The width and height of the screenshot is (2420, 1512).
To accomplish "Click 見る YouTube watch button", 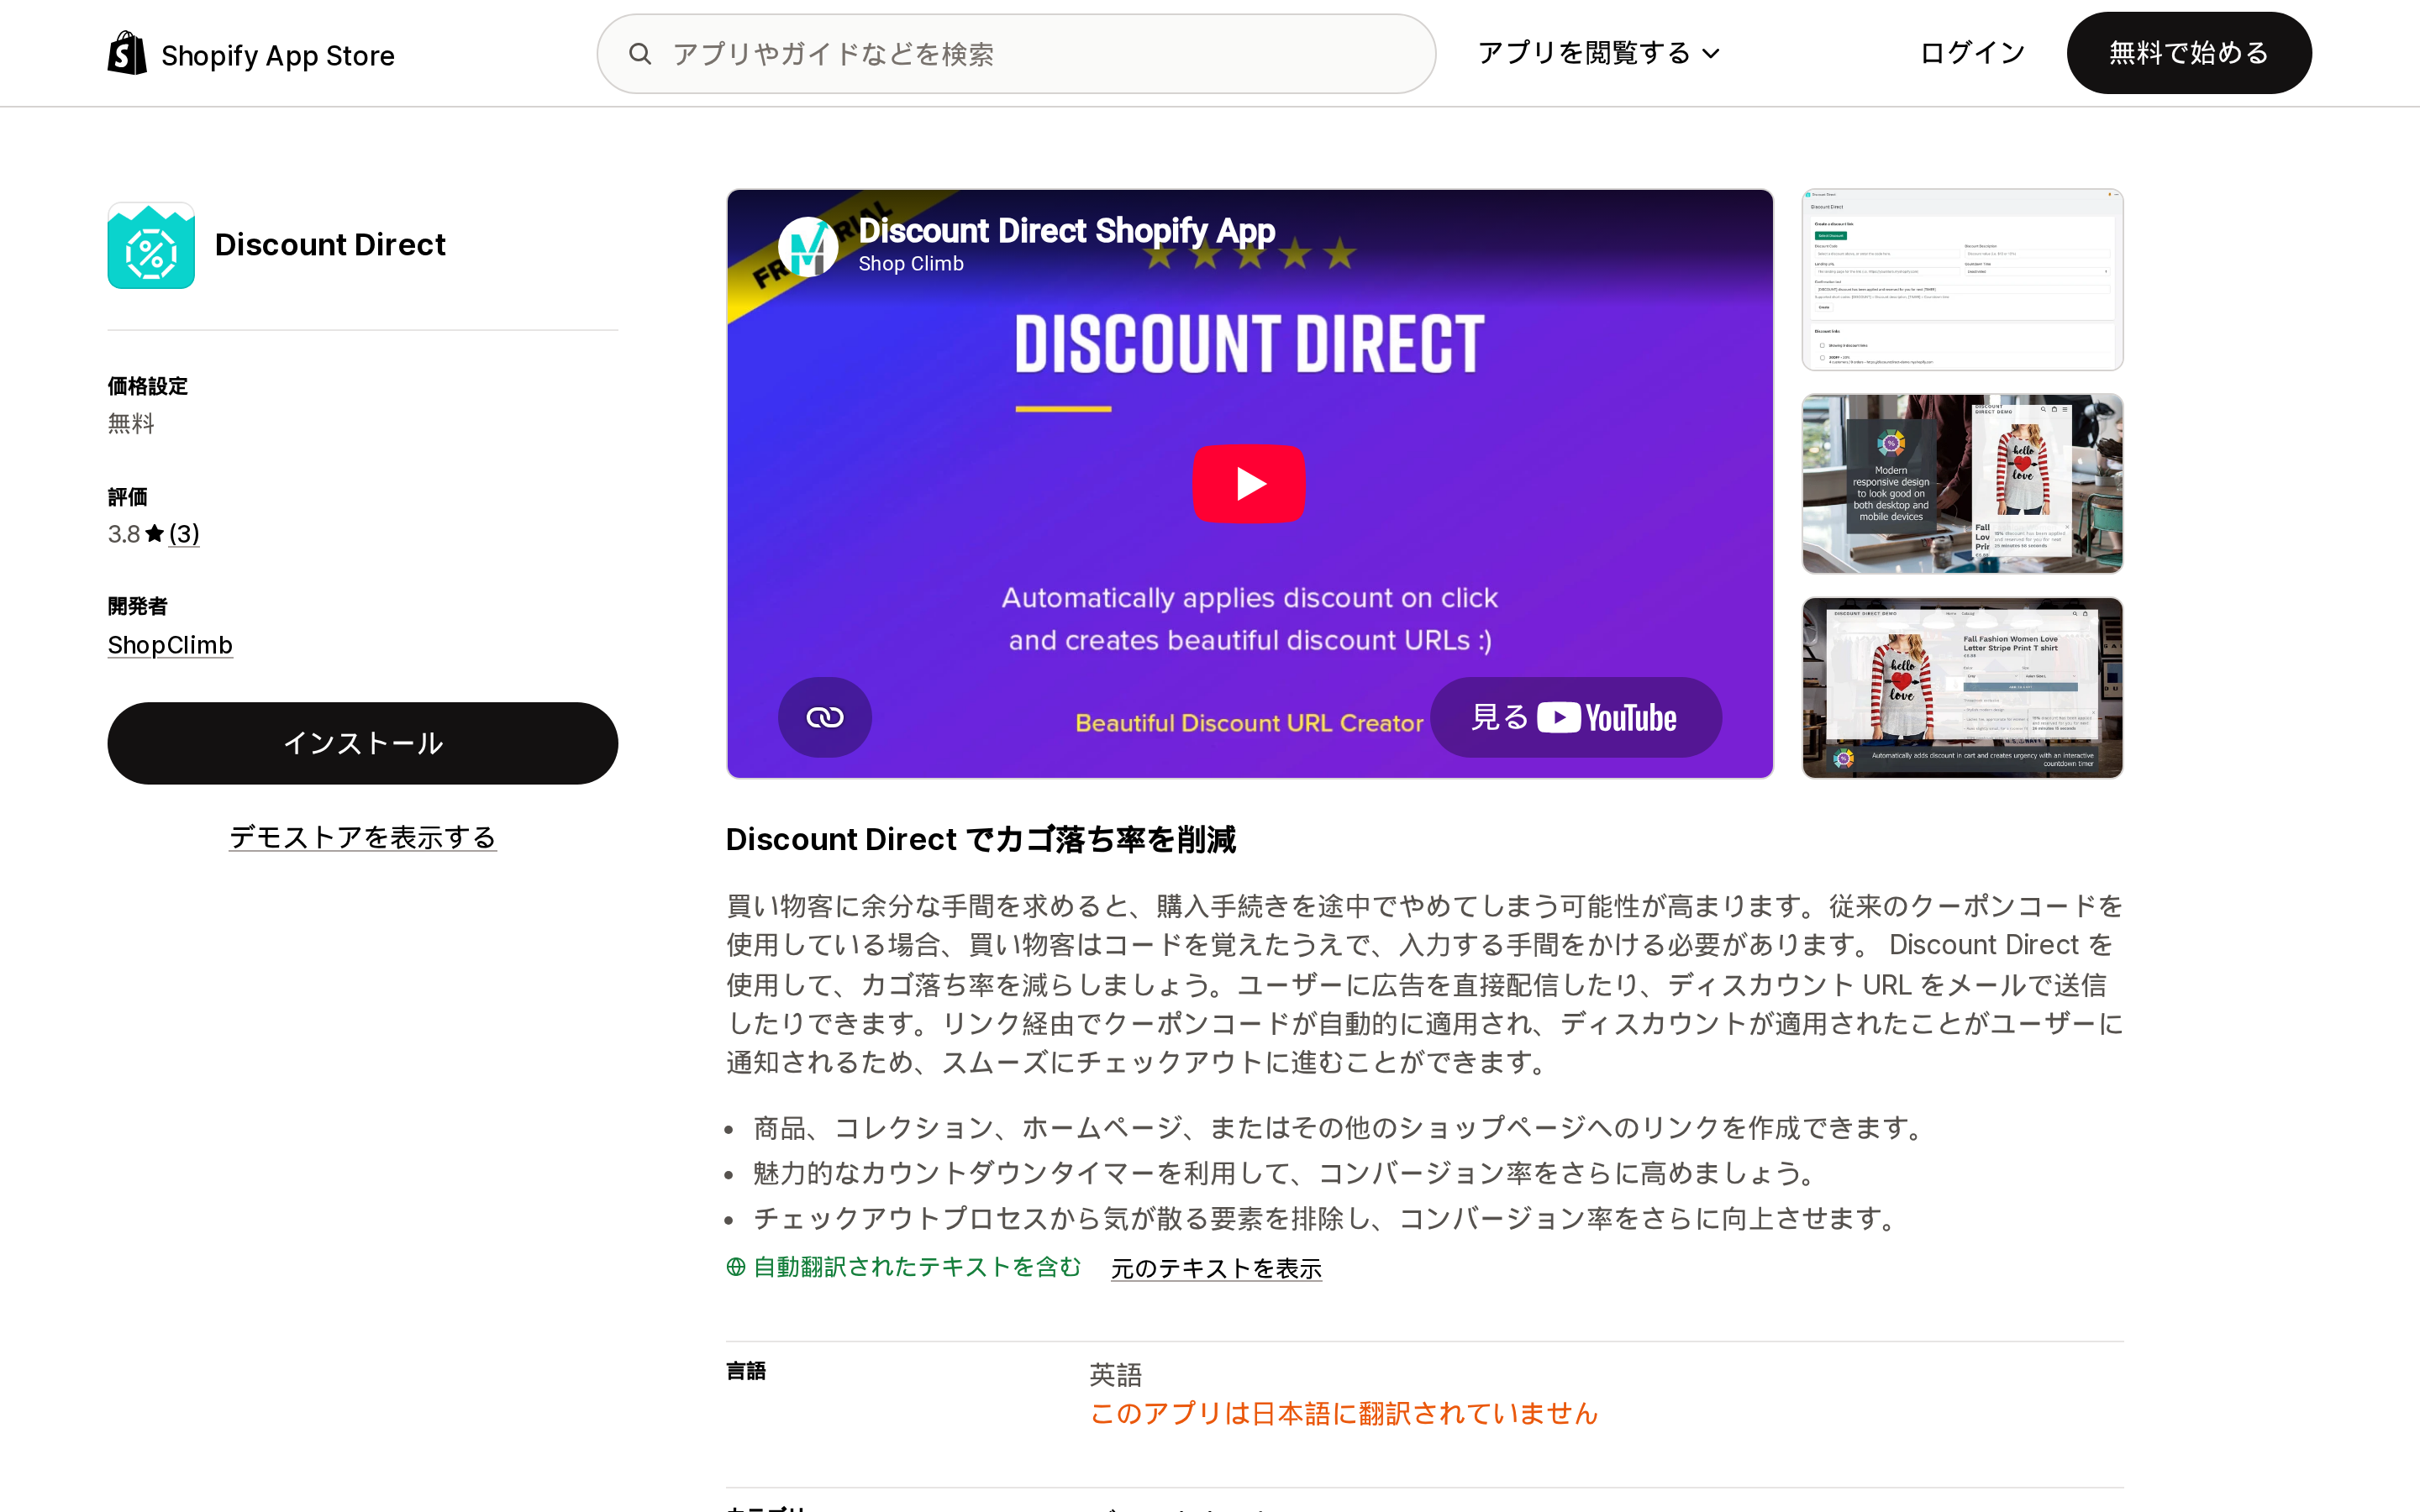I will 1575,717.
